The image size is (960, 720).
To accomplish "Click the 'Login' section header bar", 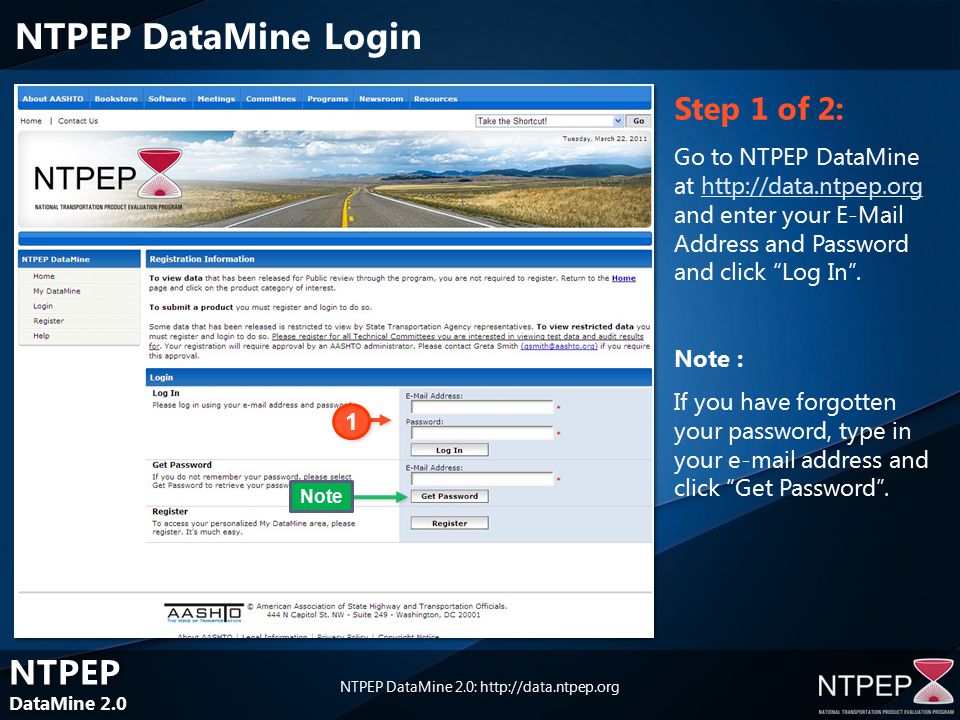I will point(399,377).
